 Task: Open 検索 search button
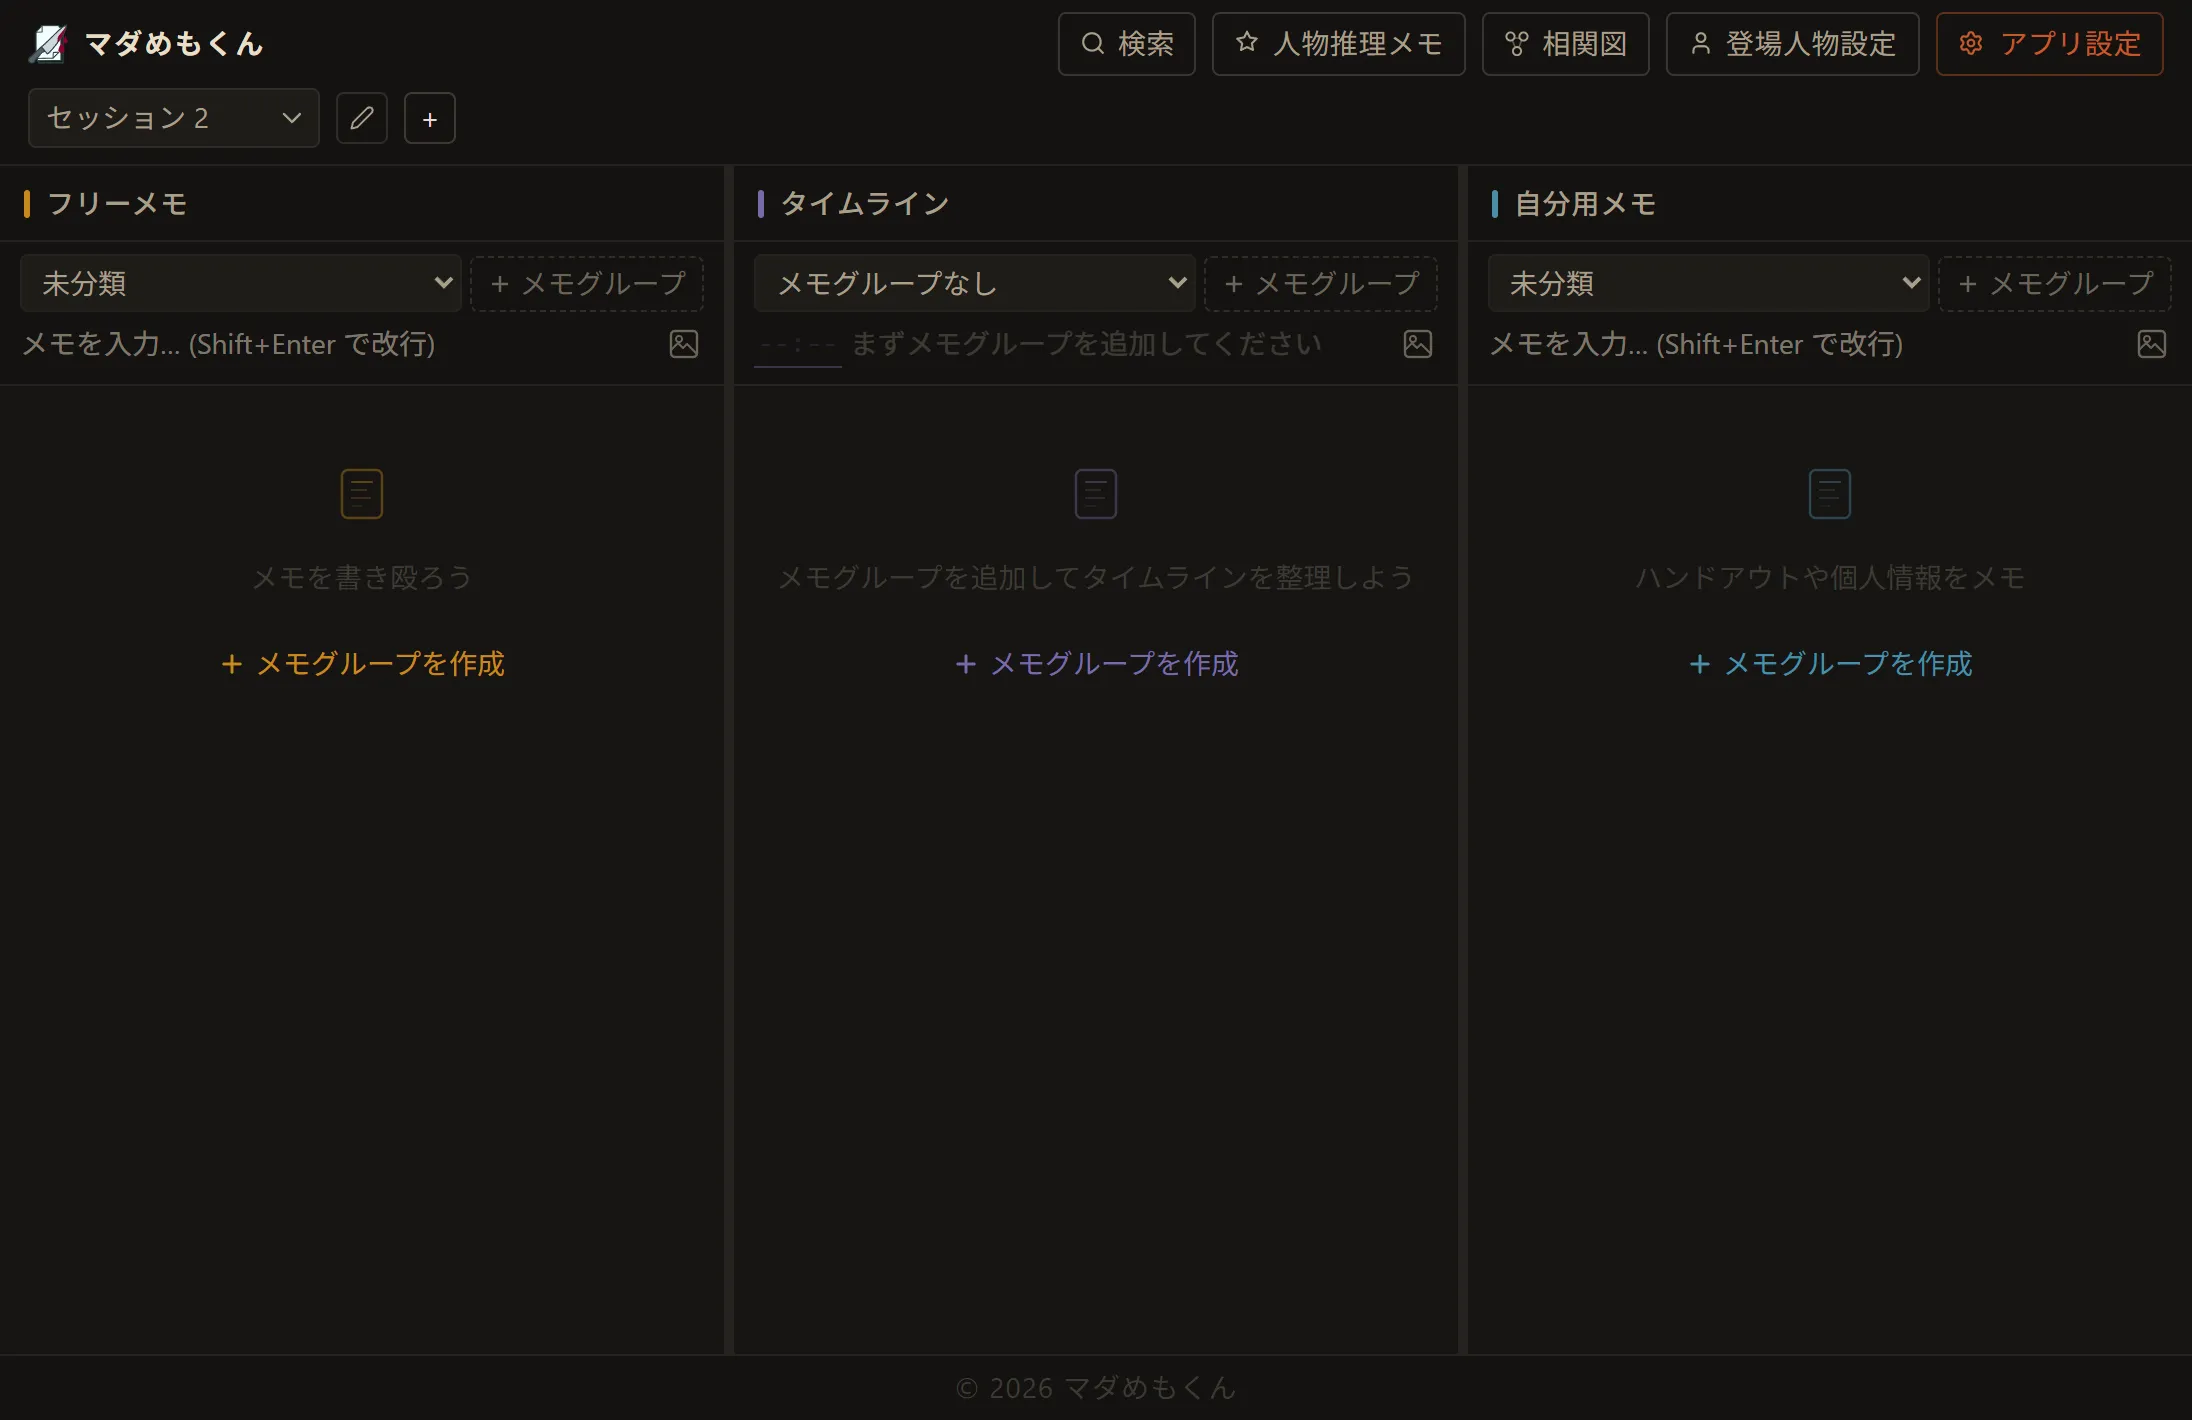tap(1127, 44)
